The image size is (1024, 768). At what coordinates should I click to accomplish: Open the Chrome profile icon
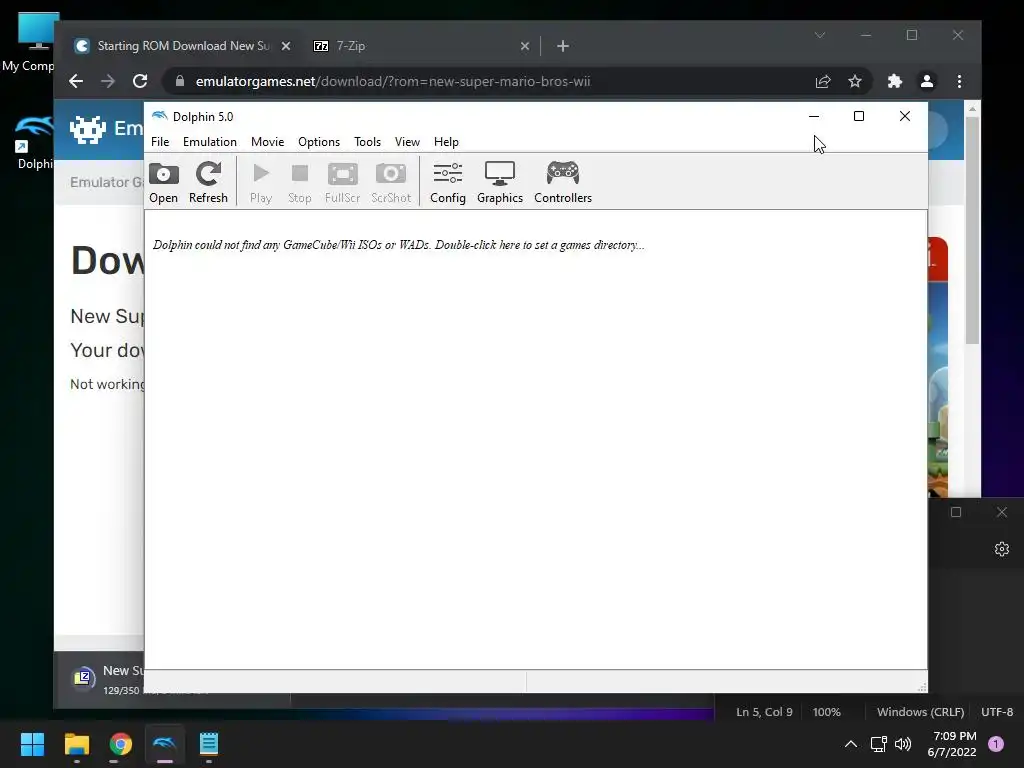pyautogui.click(x=927, y=81)
